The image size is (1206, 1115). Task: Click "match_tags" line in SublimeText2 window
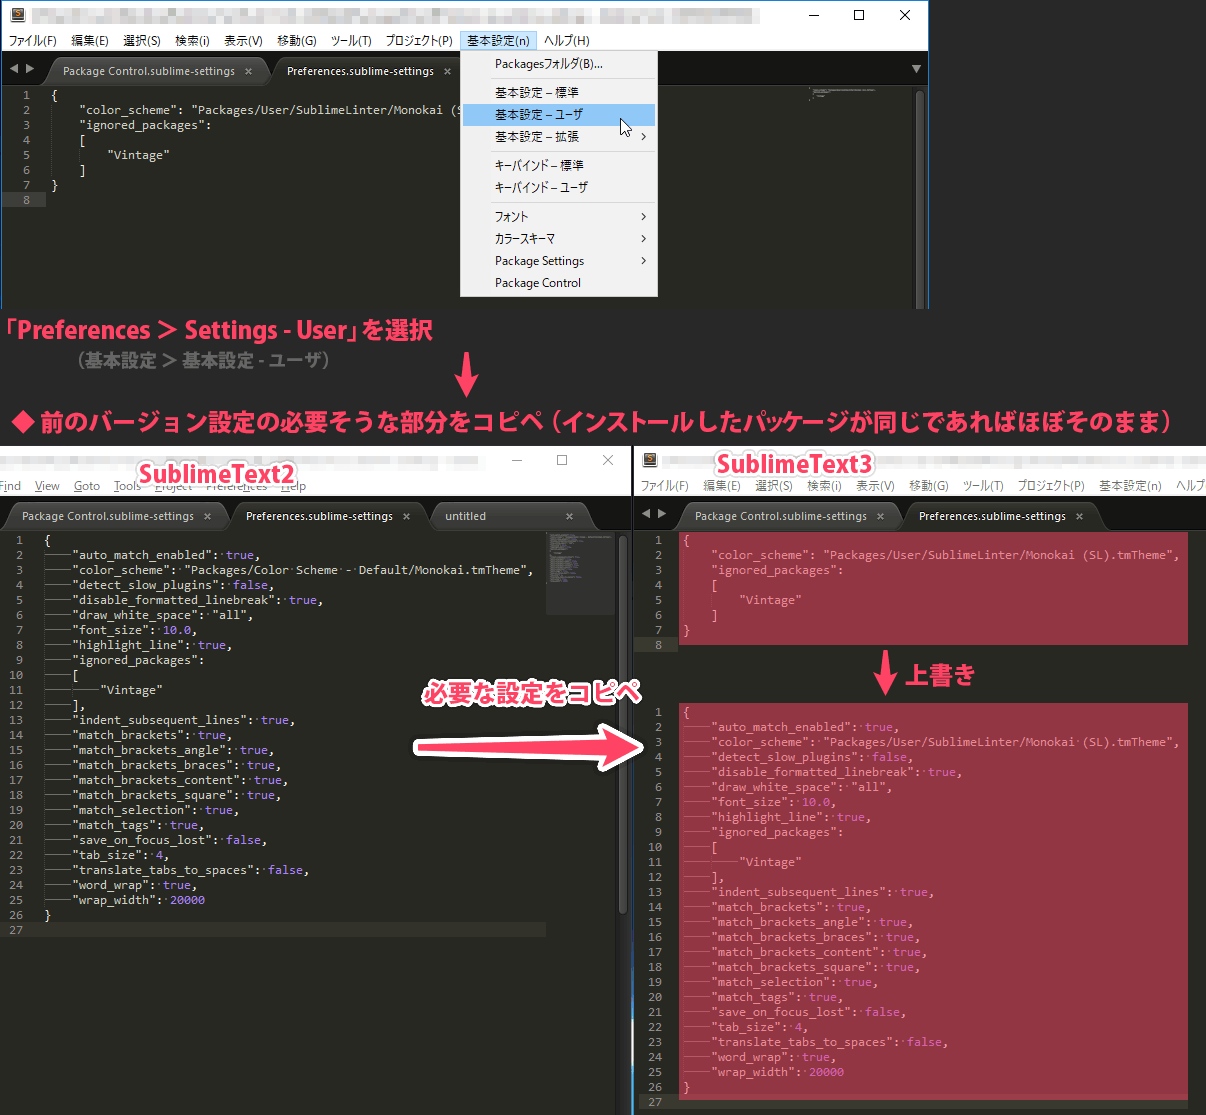pyautogui.click(x=138, y=825)
